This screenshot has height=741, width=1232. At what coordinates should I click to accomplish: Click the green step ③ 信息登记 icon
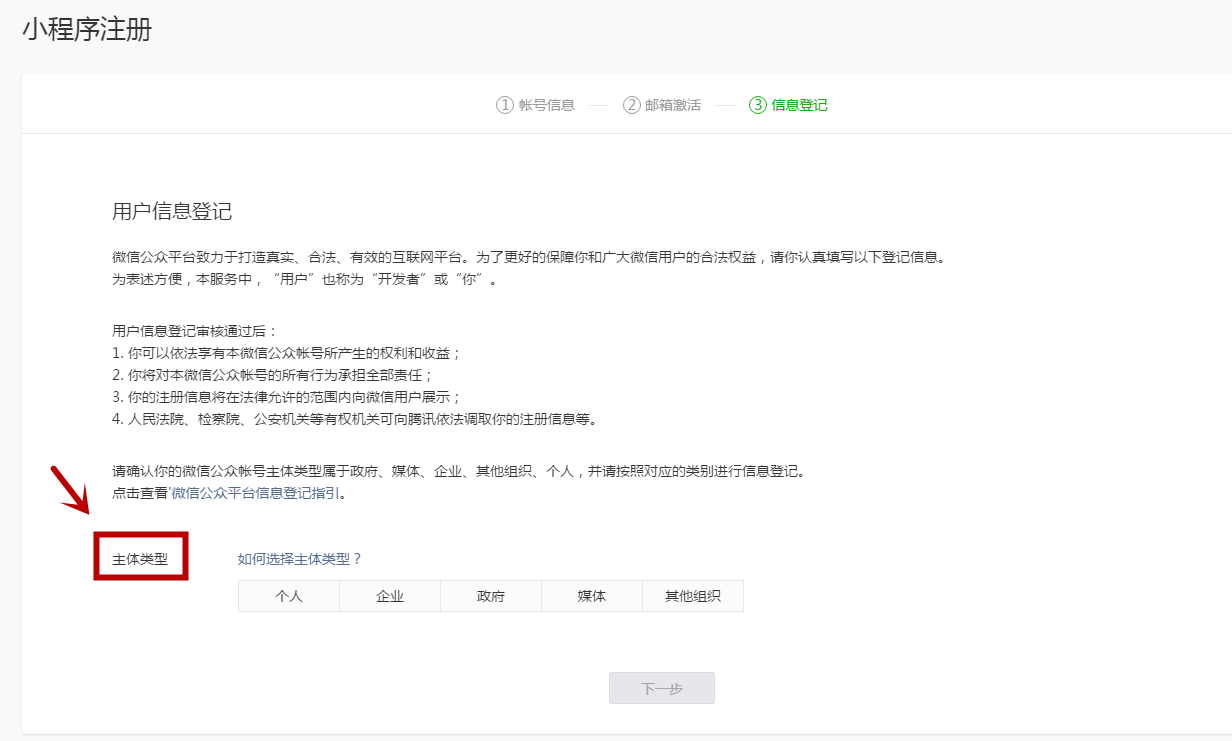point(757,103)
